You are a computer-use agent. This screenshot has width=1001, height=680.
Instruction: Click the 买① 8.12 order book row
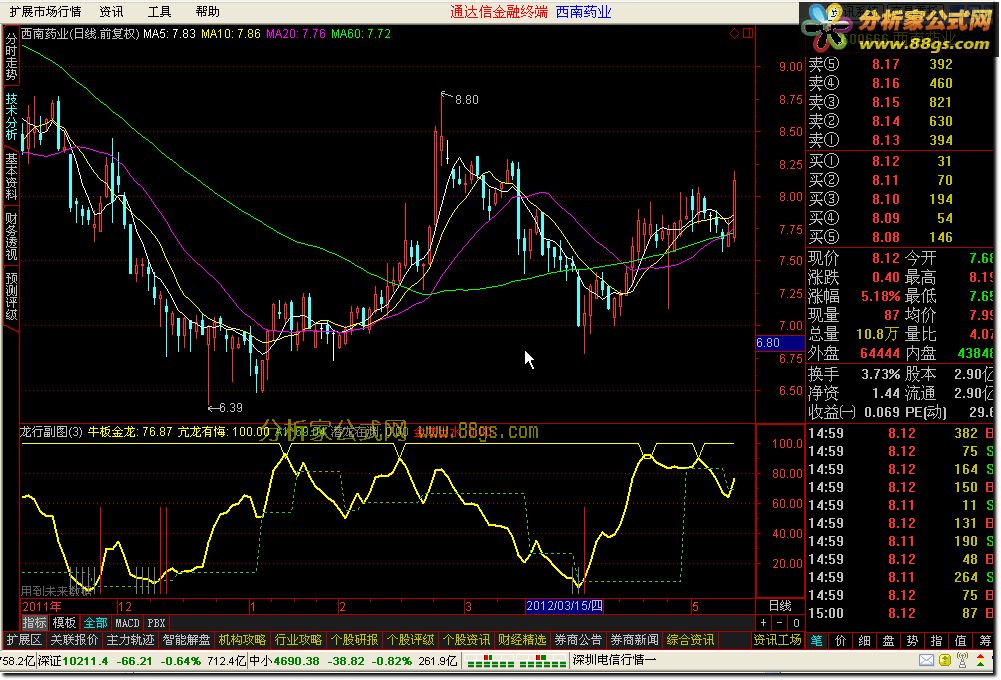(x=899, y=161)
